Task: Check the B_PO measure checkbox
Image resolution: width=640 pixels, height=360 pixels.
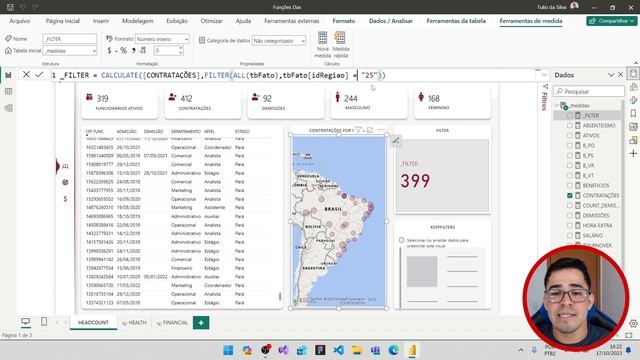Action: 570,145
